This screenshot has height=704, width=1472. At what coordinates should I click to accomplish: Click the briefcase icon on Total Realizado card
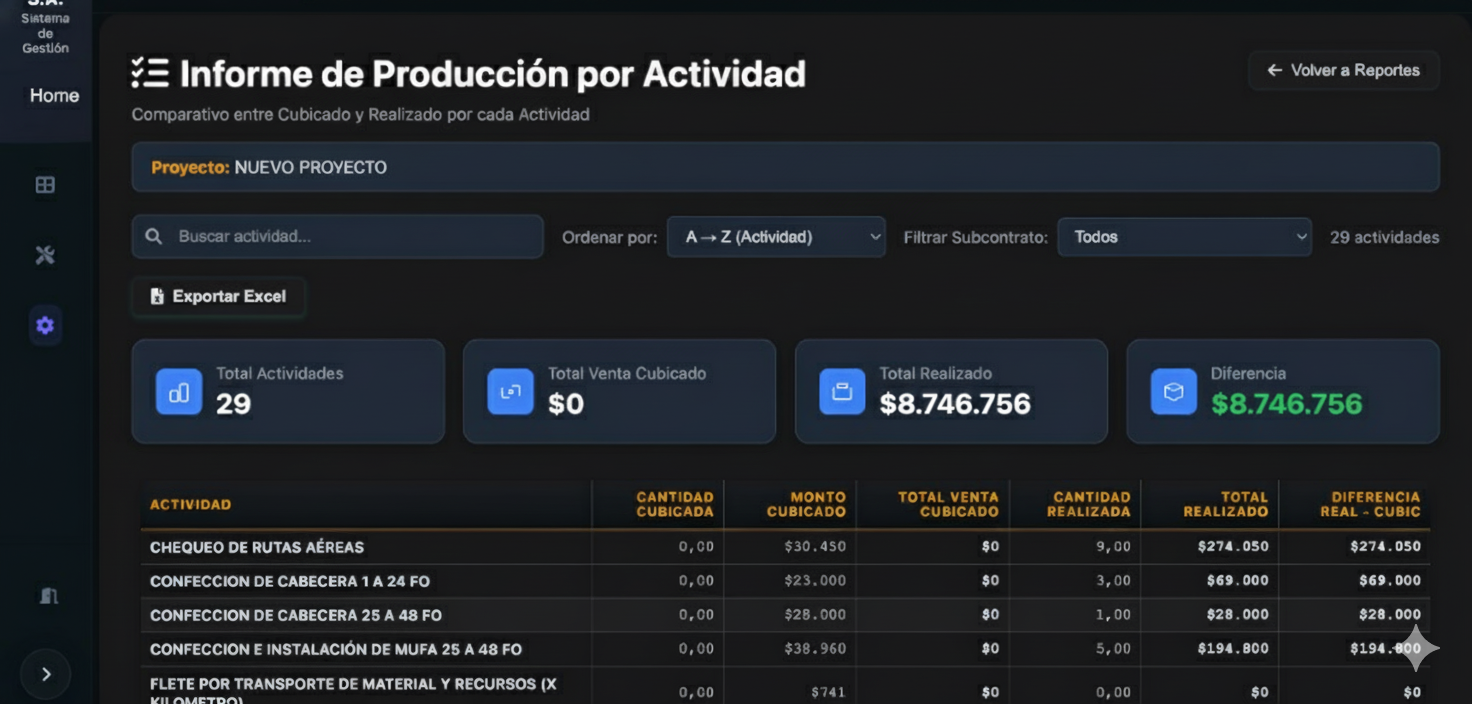pos(842,391)
